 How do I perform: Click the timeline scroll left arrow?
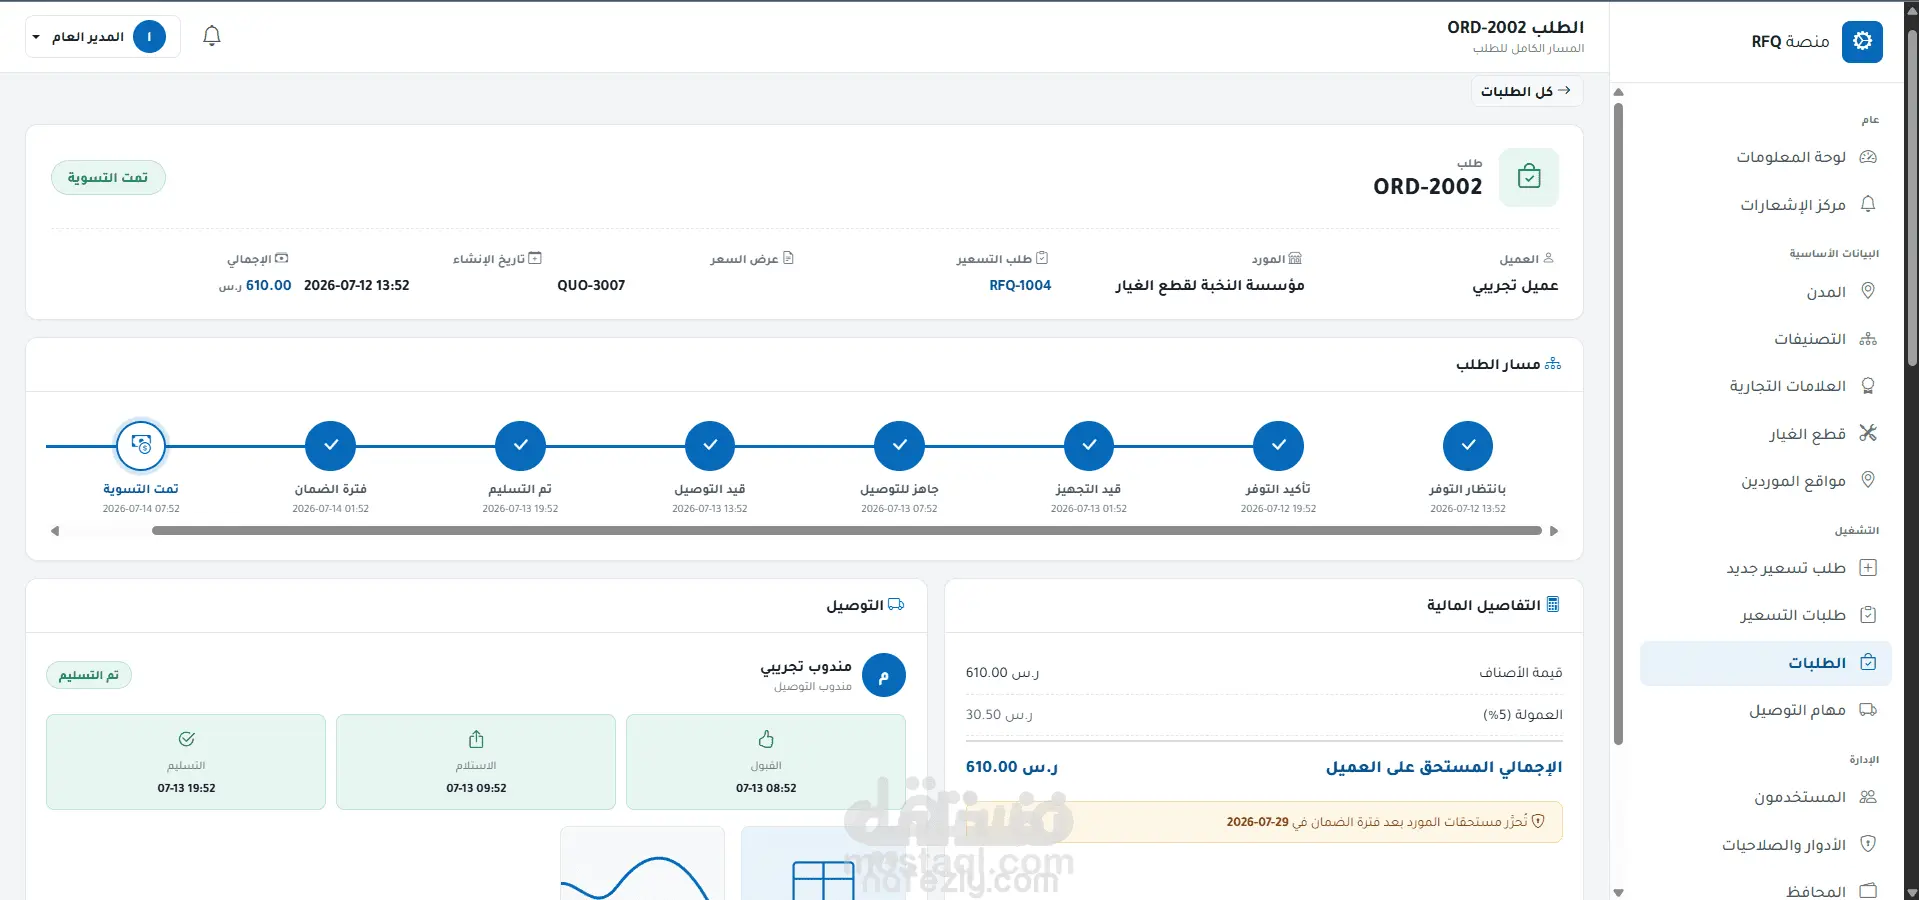click(55, 531)
